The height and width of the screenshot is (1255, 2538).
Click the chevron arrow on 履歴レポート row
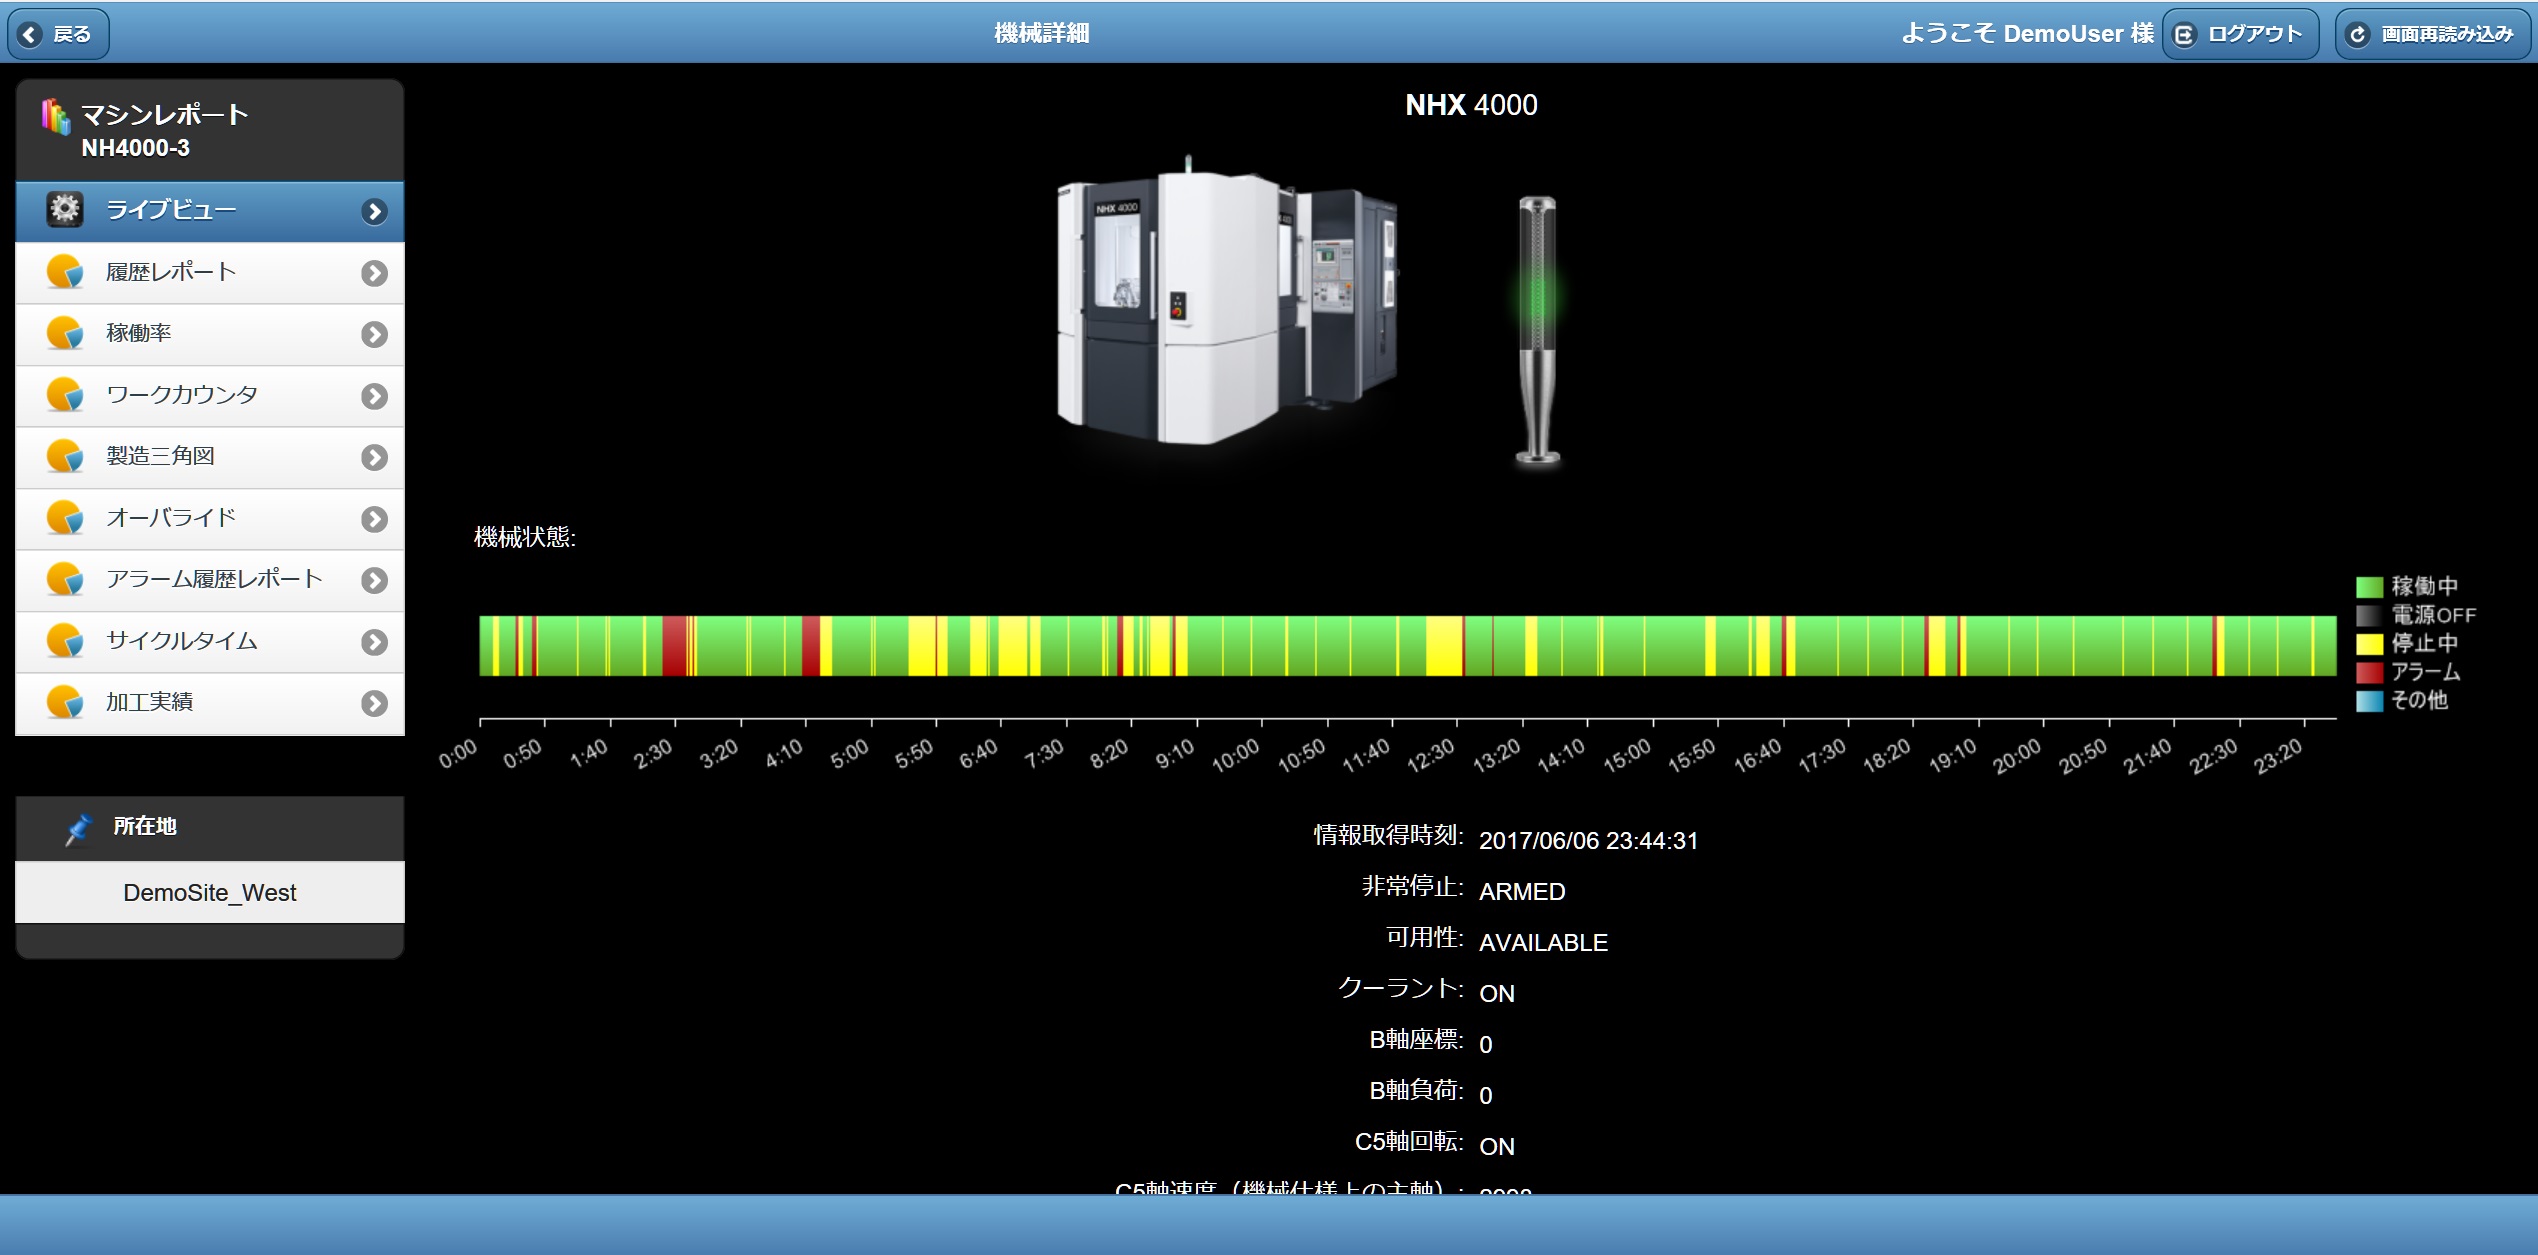(x=375, y=273)
